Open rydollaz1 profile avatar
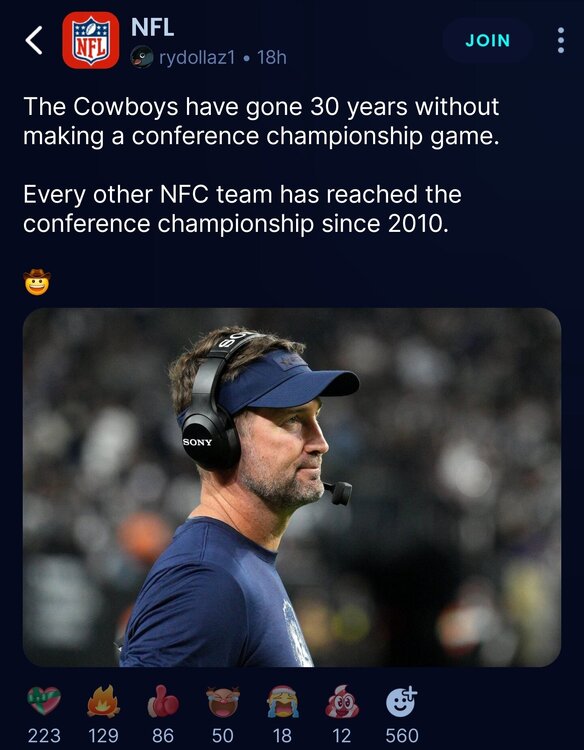 142,57
